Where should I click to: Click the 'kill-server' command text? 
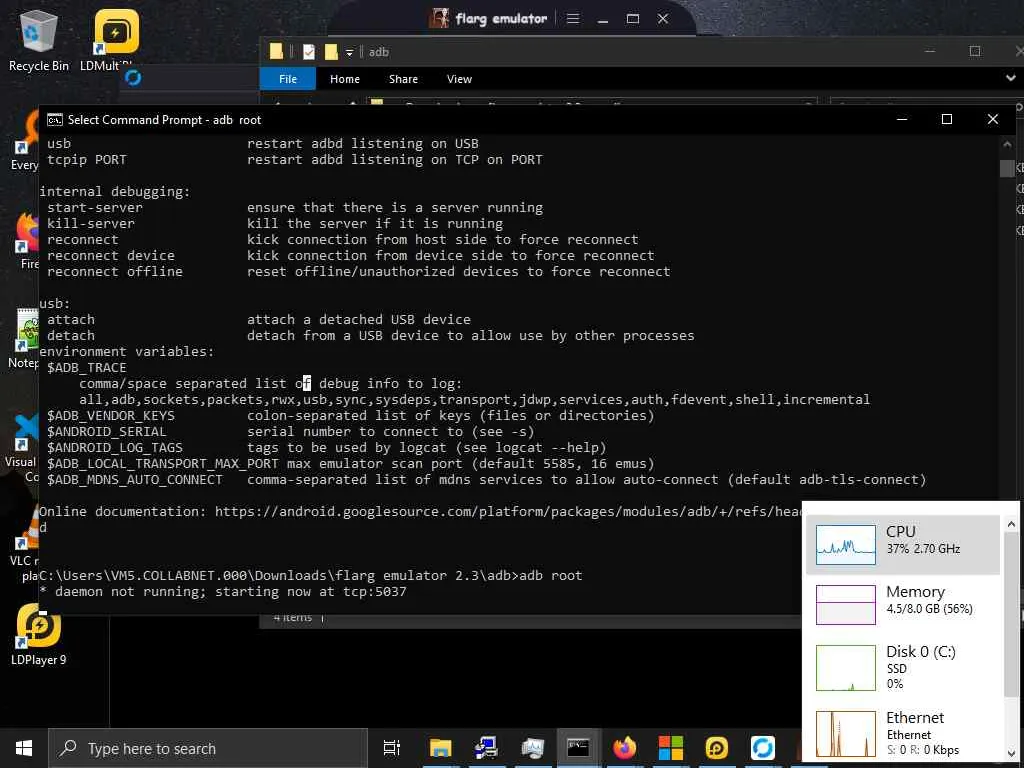click(91, 223)
